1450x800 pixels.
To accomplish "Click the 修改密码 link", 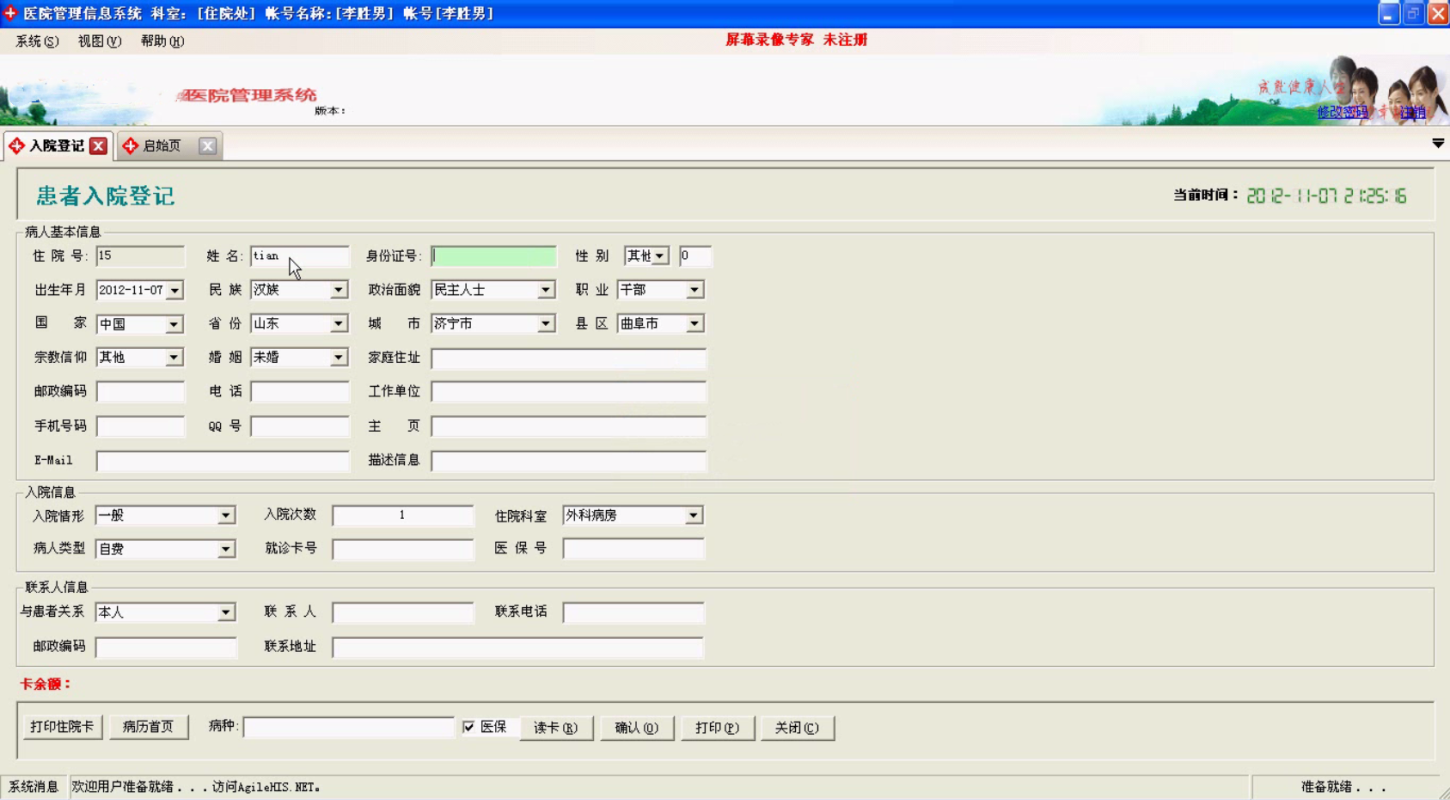I will coord(1342,112).
